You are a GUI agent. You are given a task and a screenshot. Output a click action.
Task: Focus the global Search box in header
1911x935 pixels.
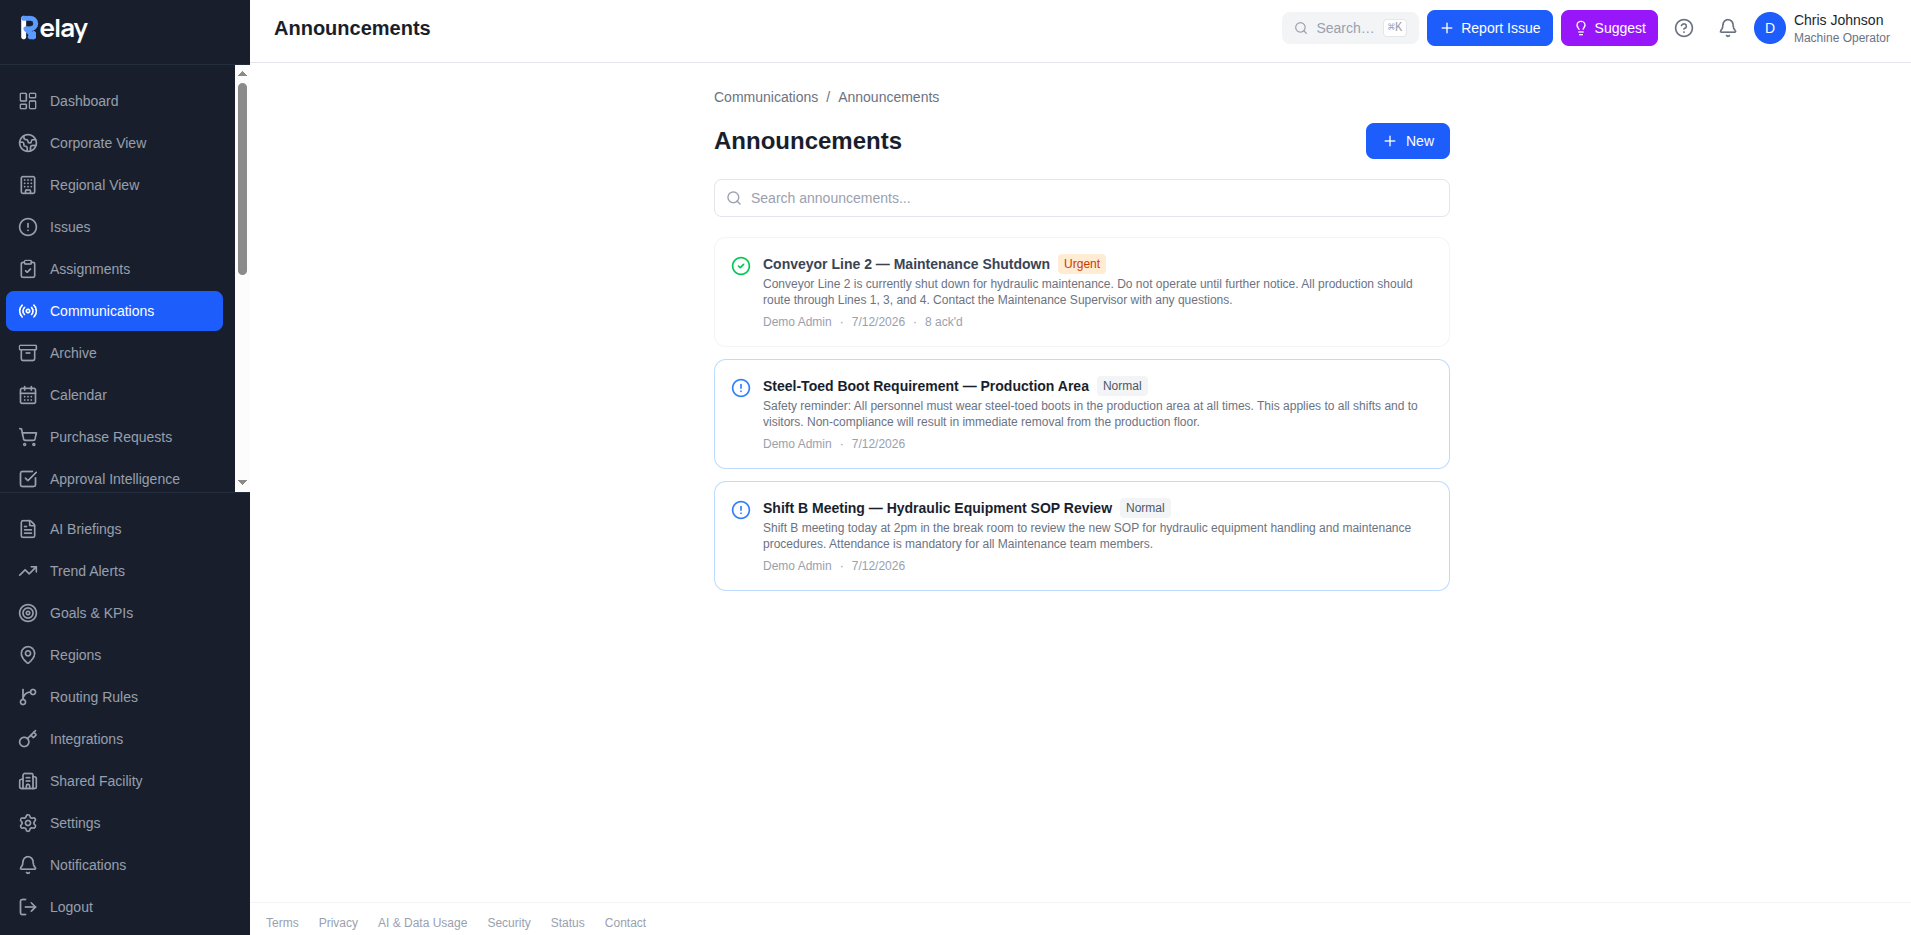(x=1350, y=28)
